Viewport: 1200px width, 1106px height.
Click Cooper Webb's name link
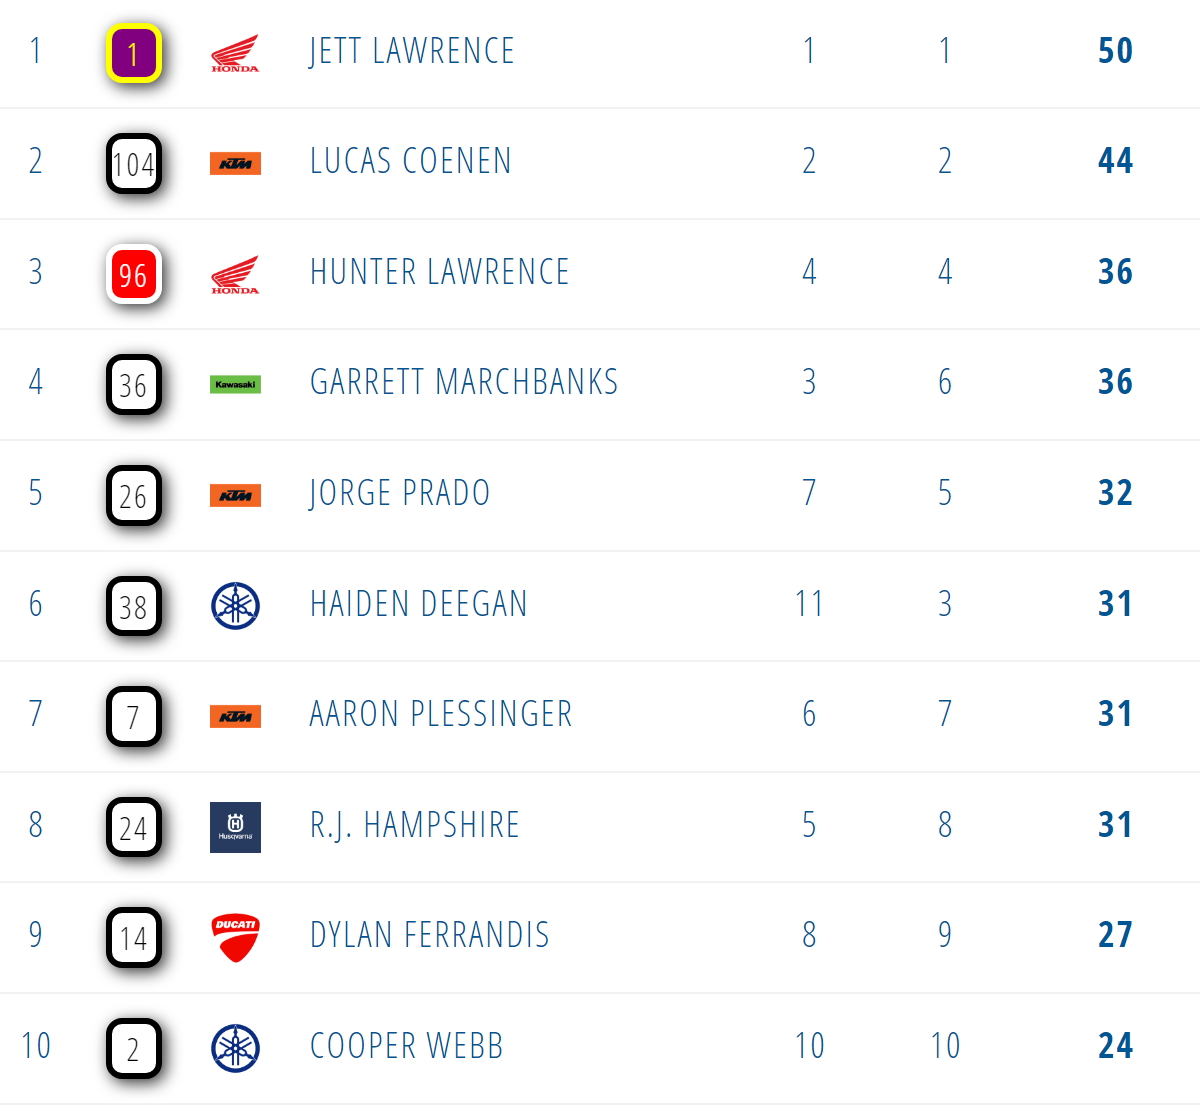(406, 1046)
